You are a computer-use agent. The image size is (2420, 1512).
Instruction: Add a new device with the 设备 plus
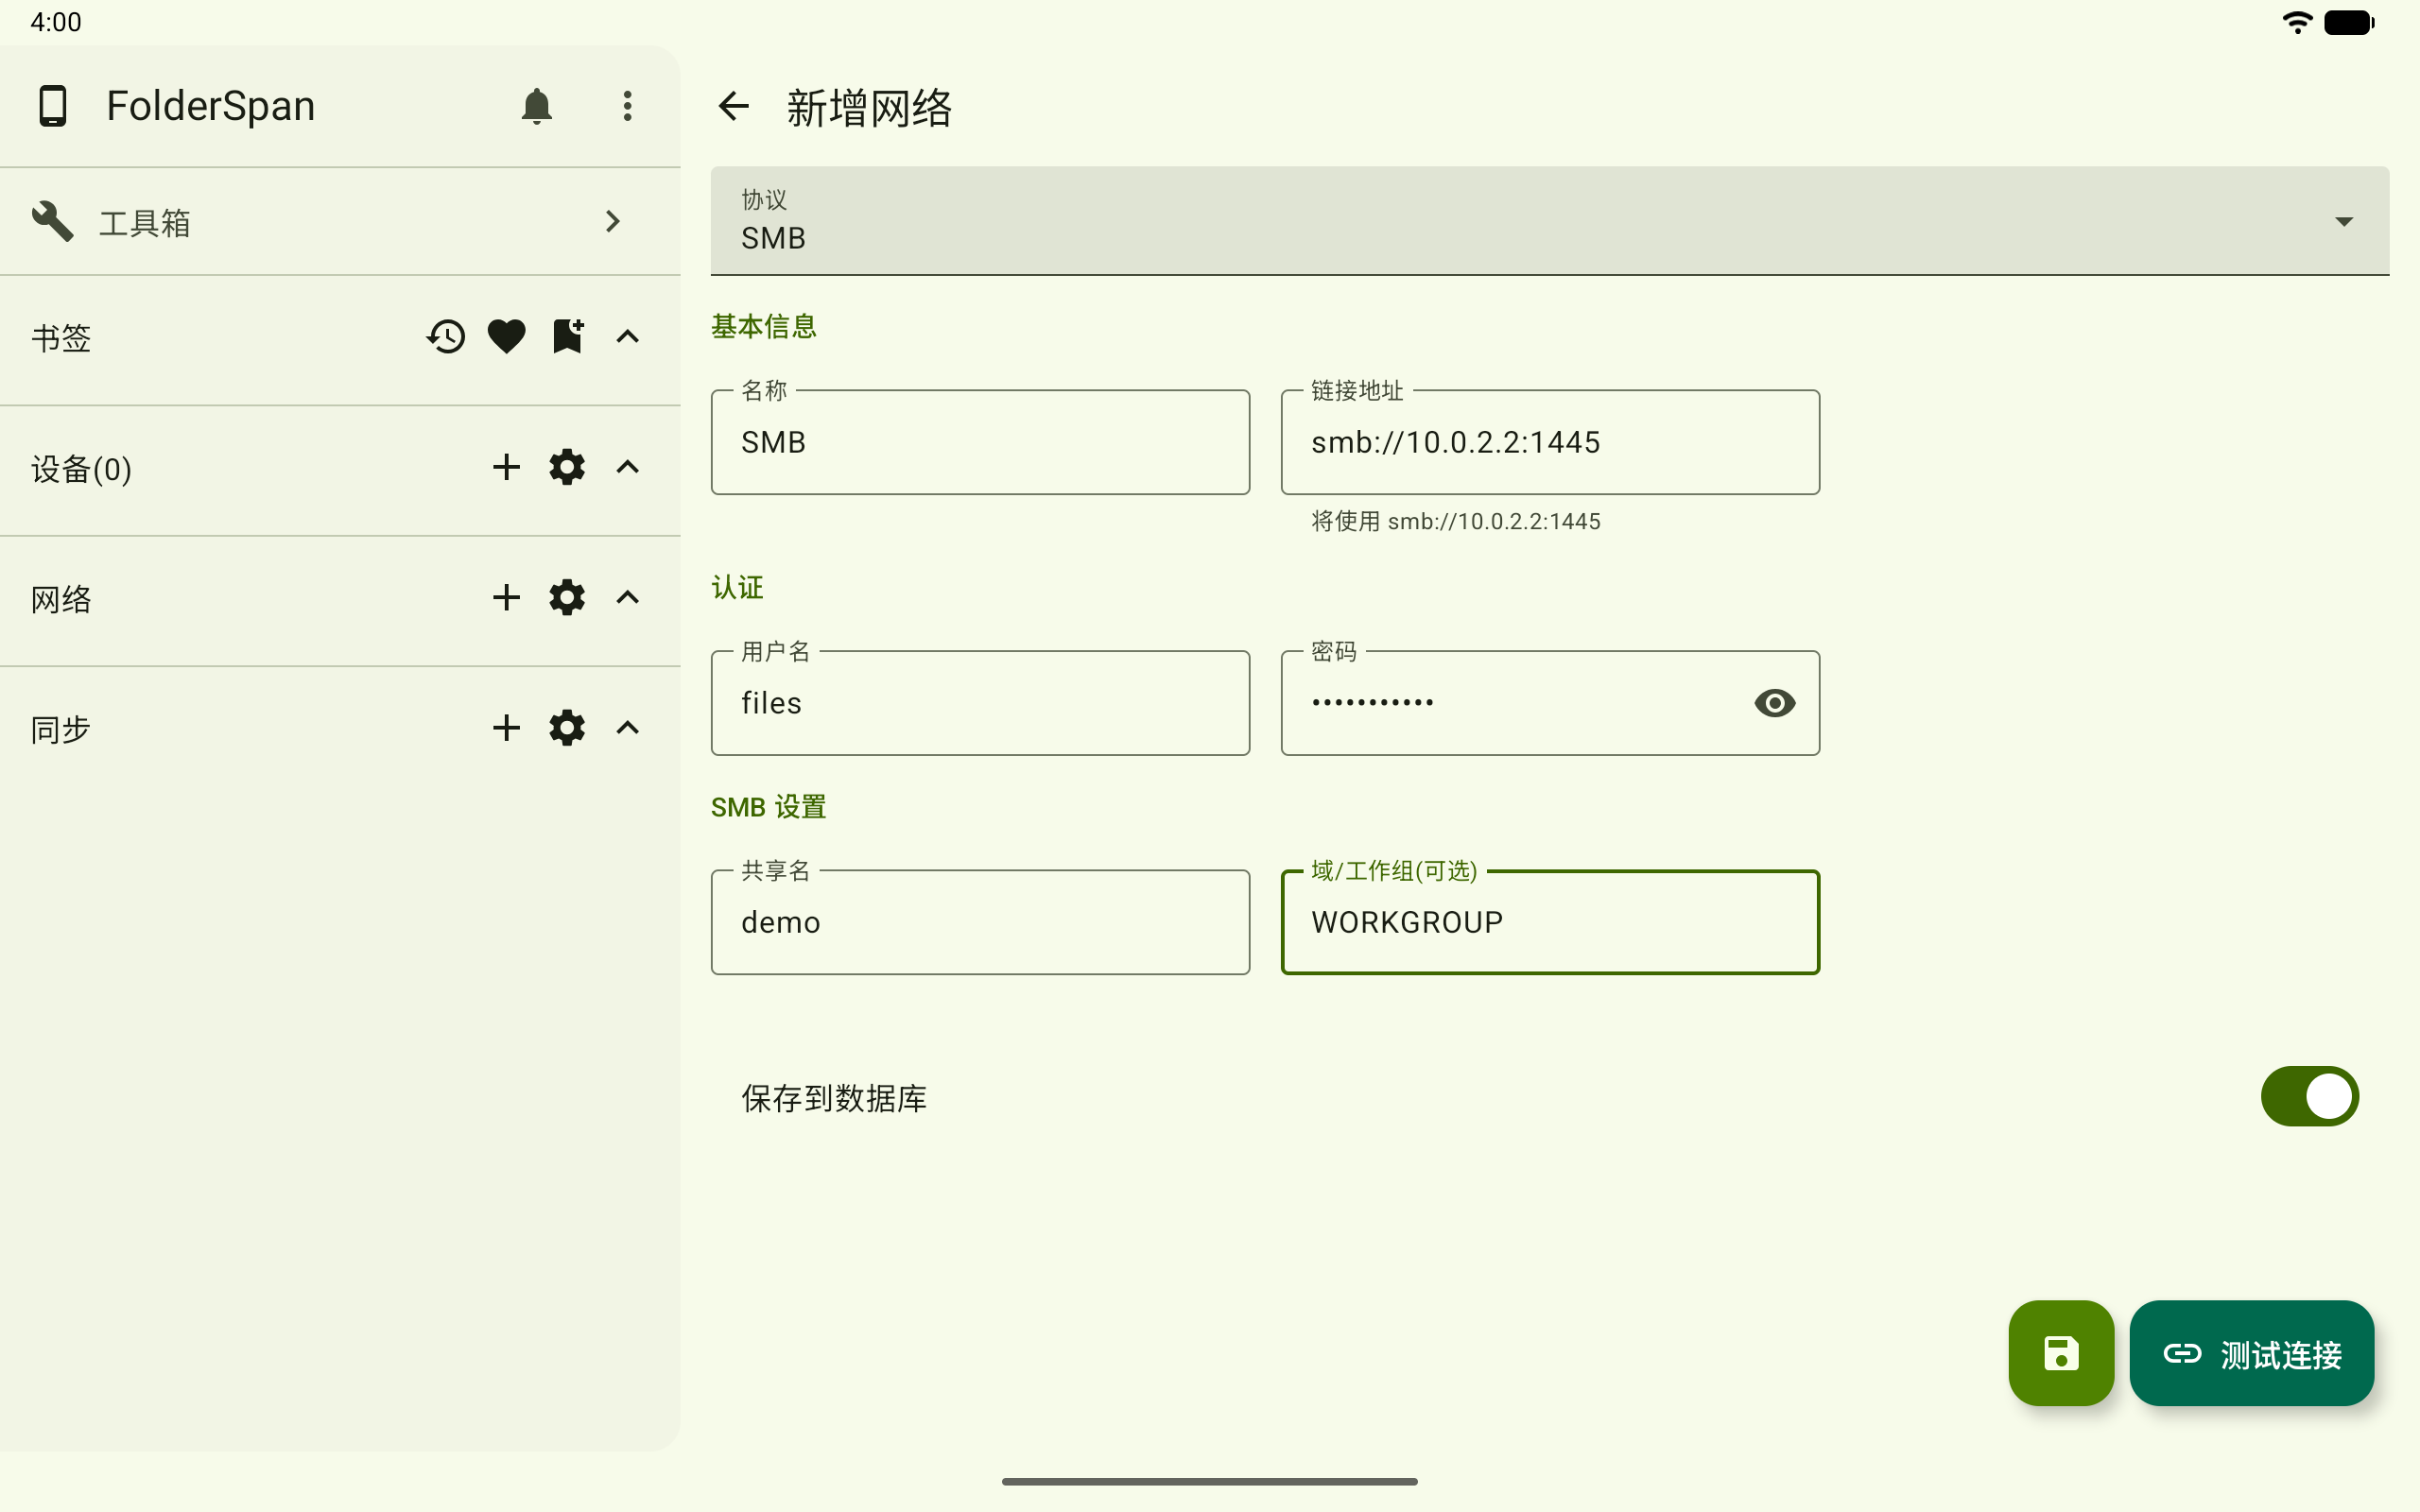[x=506, y=467]
